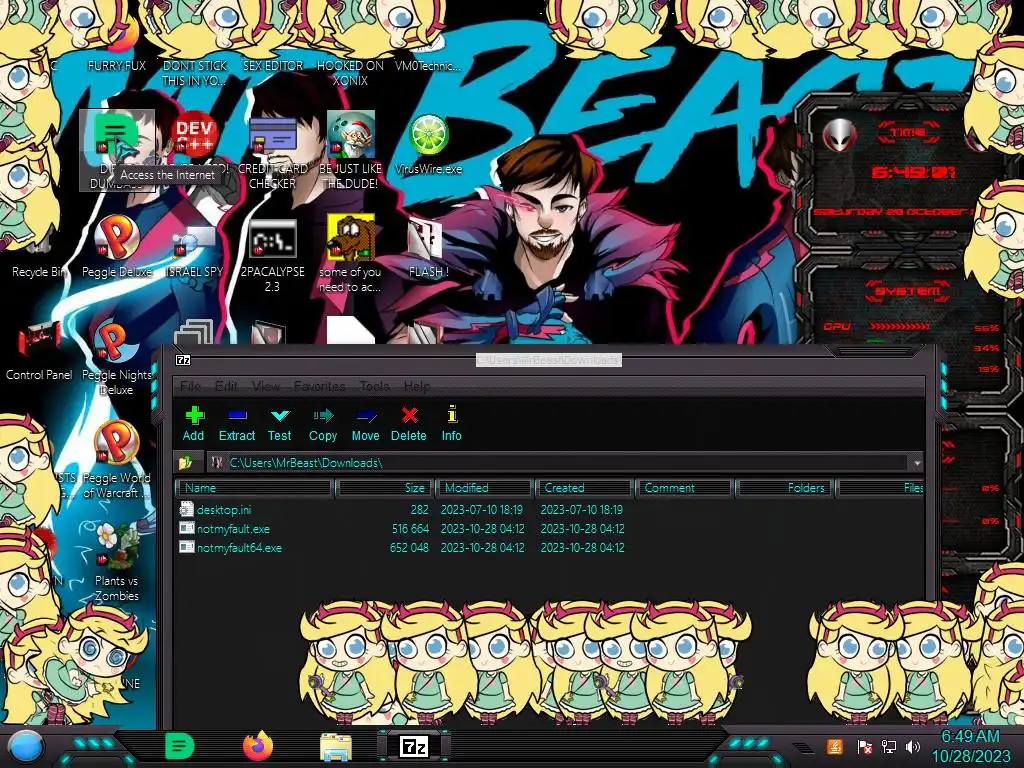The height and width of the screenshot is (768, 1024).
Task: Choose the Move toolbar icon
Action: tap(365, 423)
